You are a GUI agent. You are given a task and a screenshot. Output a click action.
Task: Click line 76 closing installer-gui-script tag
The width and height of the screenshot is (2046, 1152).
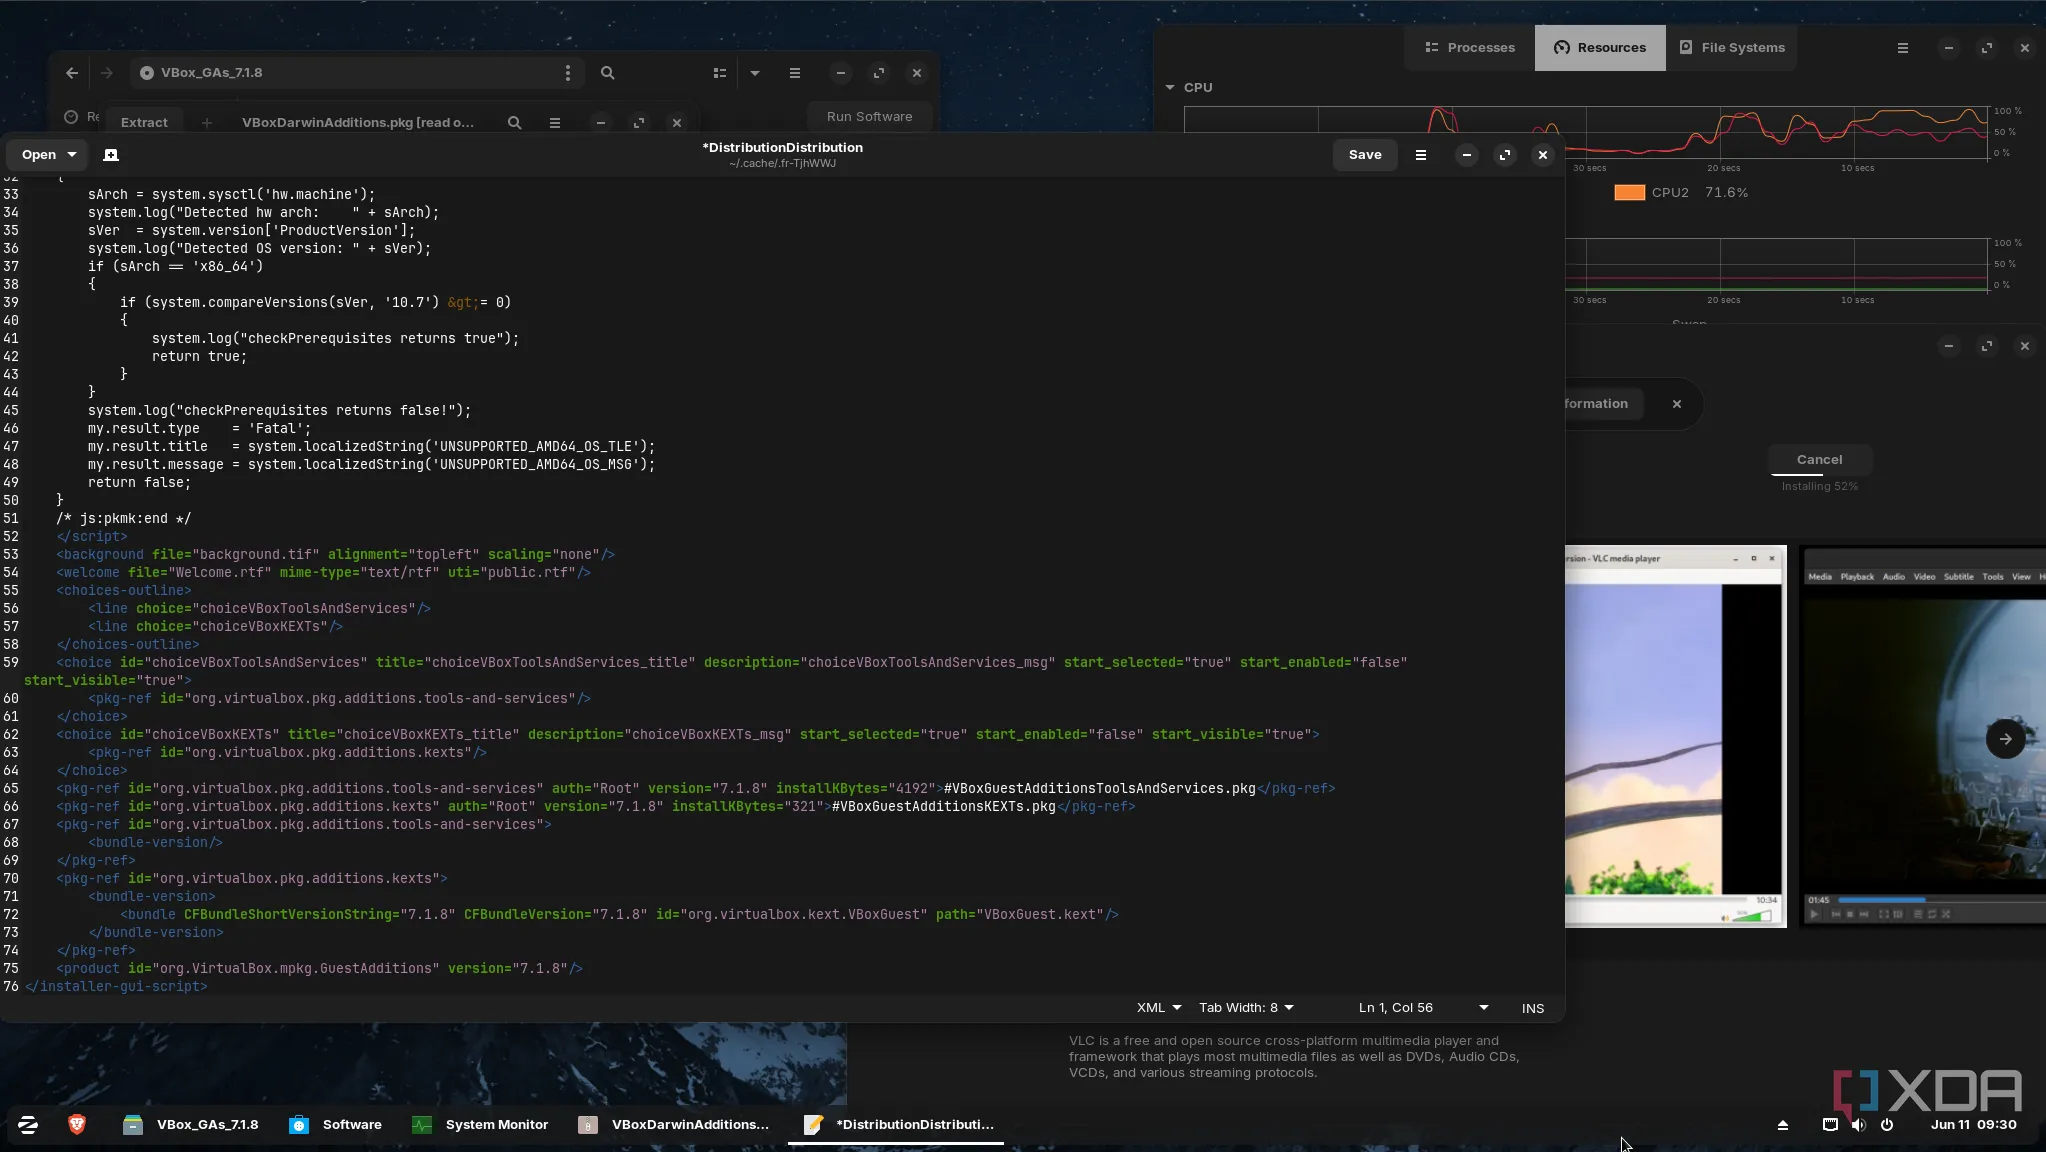pos(116,987)
